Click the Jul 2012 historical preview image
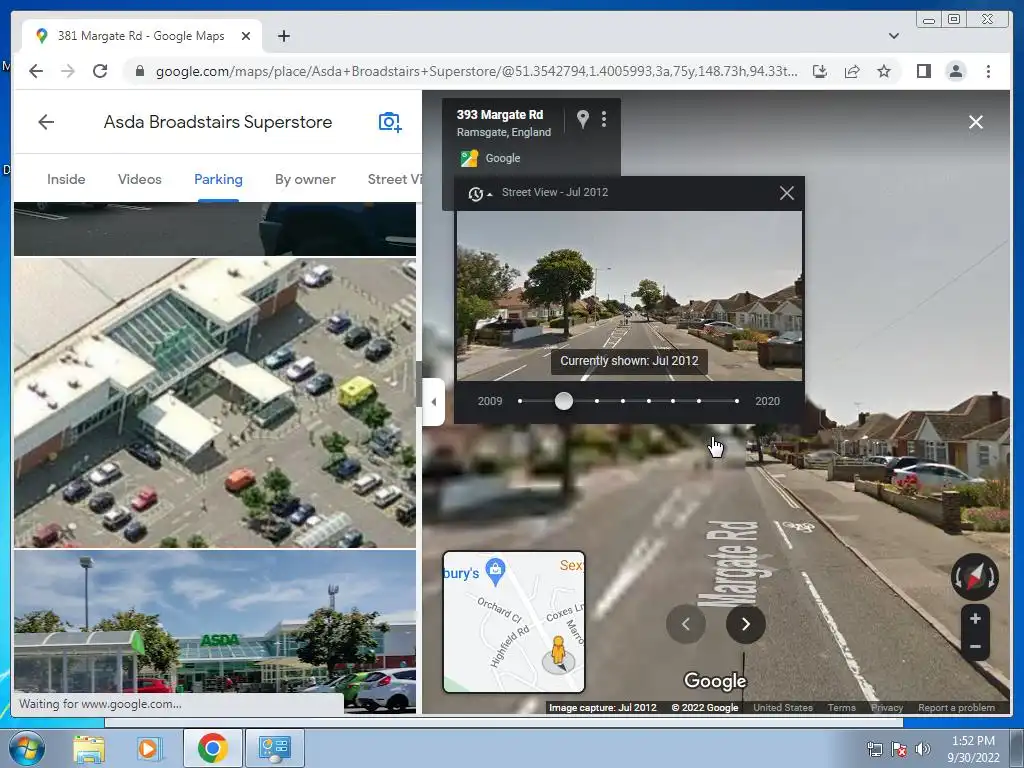This screenshot has width=1024, height=768. coord(629,296)
